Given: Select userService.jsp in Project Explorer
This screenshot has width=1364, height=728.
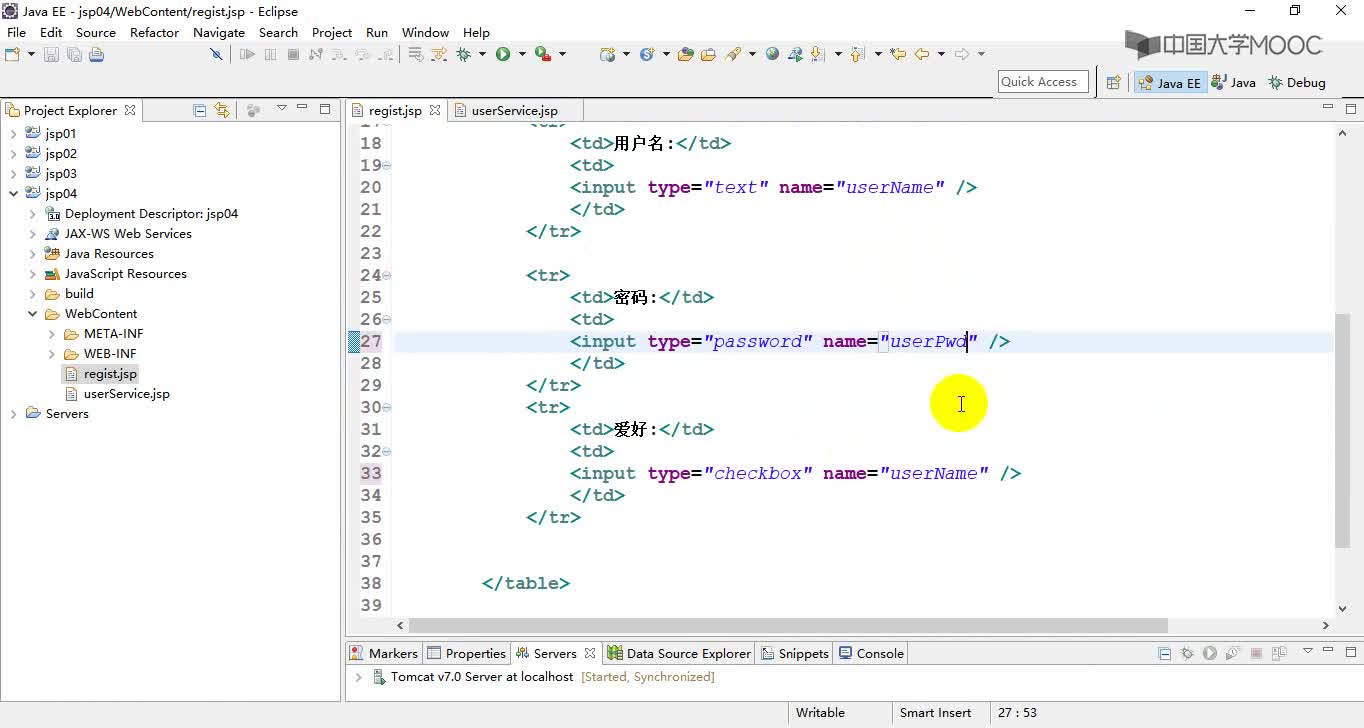Looking at the screenshot, I should (x=116, y=393).
